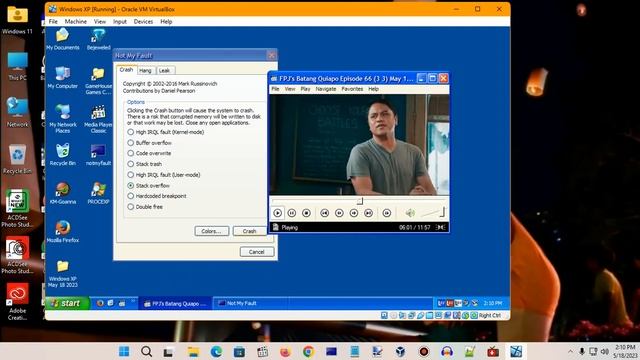Click the XP start button
The height and width of the screenshot is (360, 640).
[x=67, y=303]
